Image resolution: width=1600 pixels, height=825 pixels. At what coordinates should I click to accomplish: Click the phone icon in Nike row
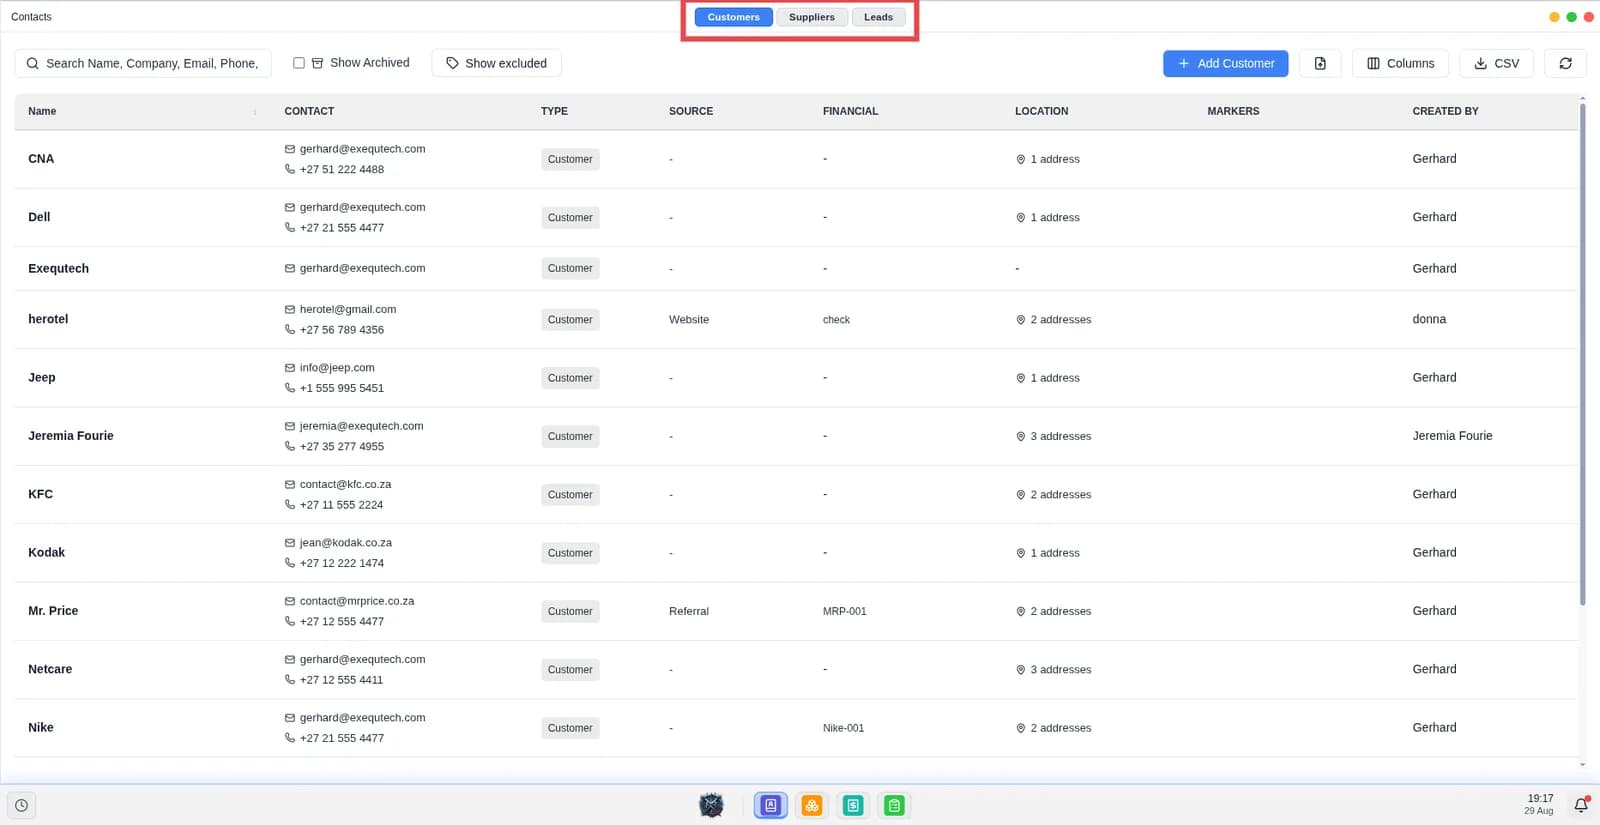pyautogui.click(x=290, y=738)
